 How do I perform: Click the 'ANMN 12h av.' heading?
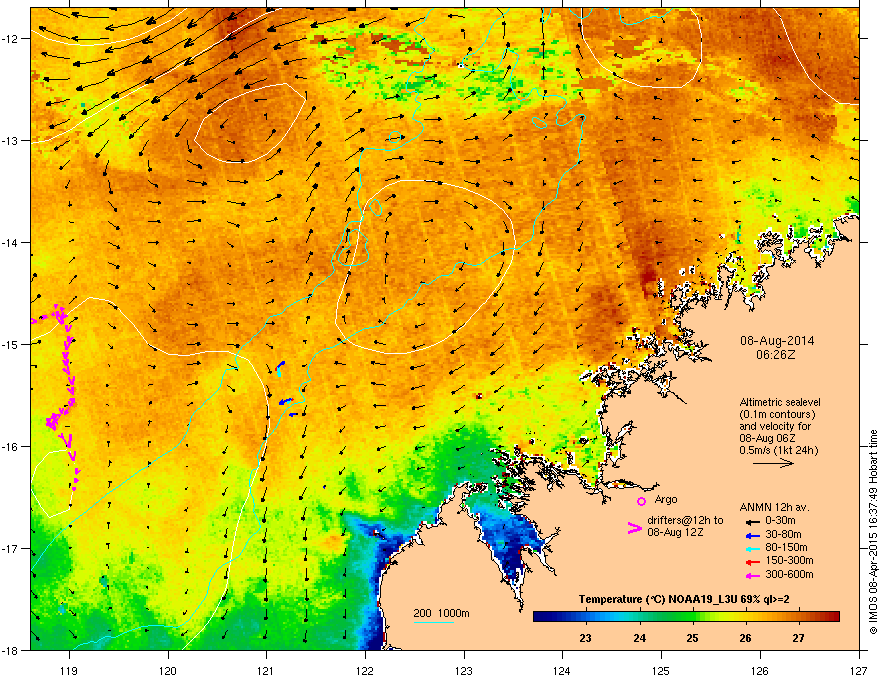774,507
